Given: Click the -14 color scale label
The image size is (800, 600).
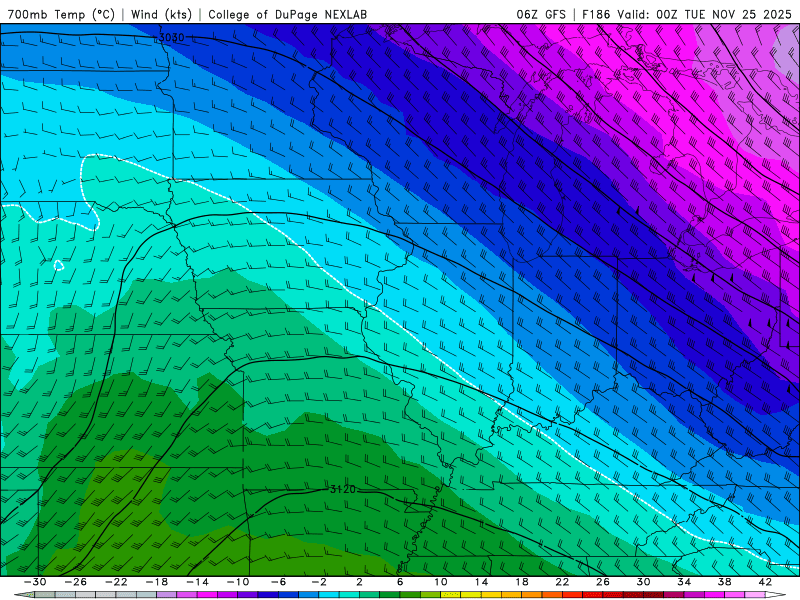Looking at the screenshot, I should coord(197,582).
